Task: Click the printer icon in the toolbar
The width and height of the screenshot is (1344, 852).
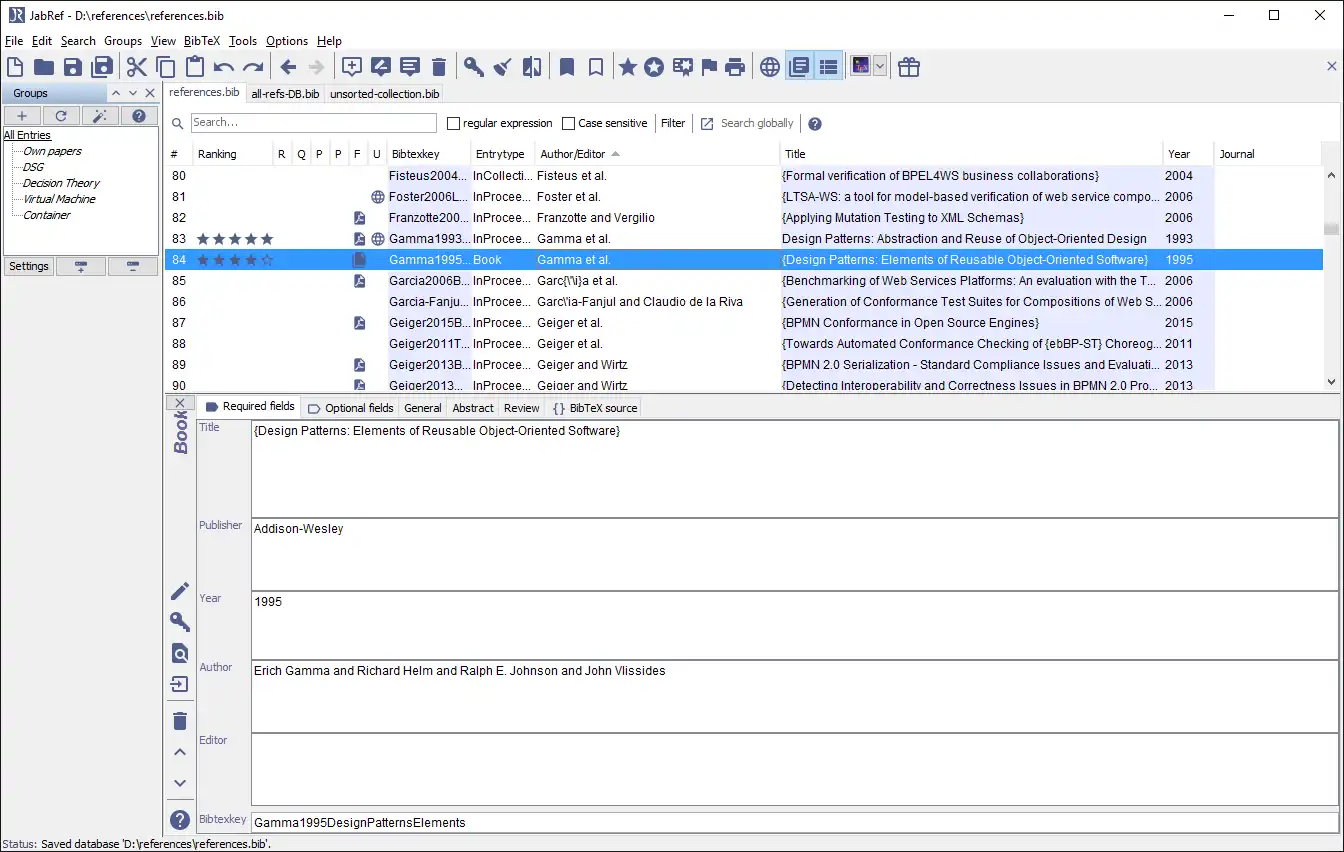Action: [735, 67]
